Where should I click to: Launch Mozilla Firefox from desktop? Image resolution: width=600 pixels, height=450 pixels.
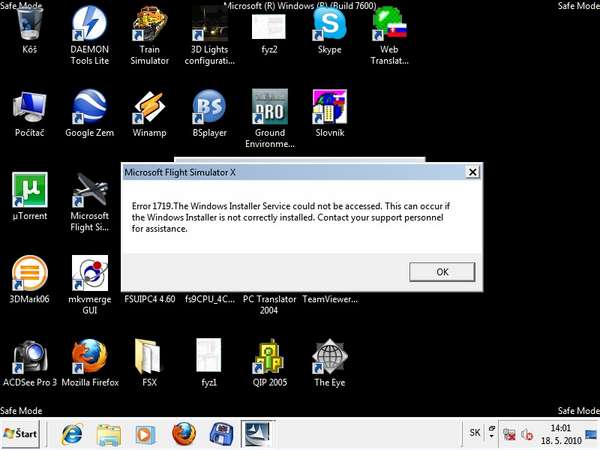pyautogui.click(x=90, y=356)
